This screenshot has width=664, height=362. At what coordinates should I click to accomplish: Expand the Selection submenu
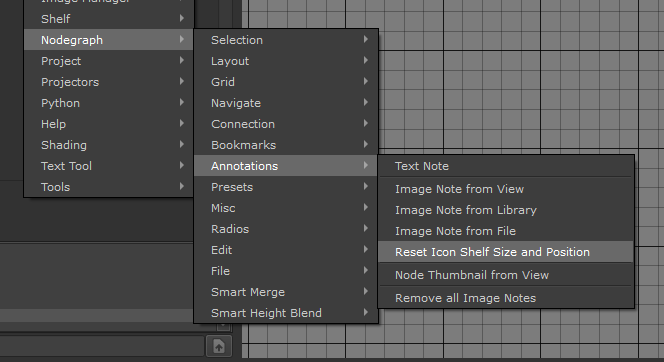286,40
